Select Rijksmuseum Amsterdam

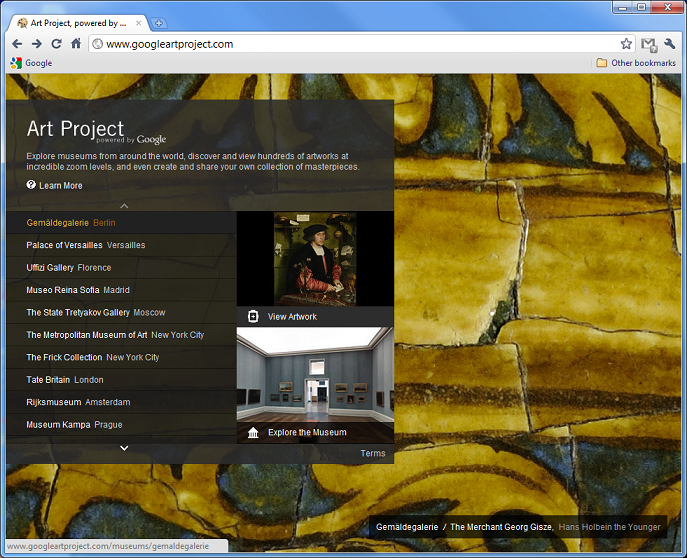click(121, 402)
